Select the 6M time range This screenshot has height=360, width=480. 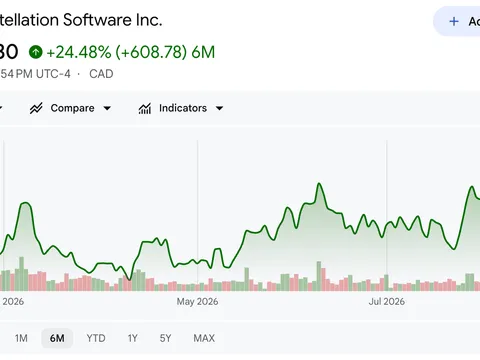pos(57,338)
